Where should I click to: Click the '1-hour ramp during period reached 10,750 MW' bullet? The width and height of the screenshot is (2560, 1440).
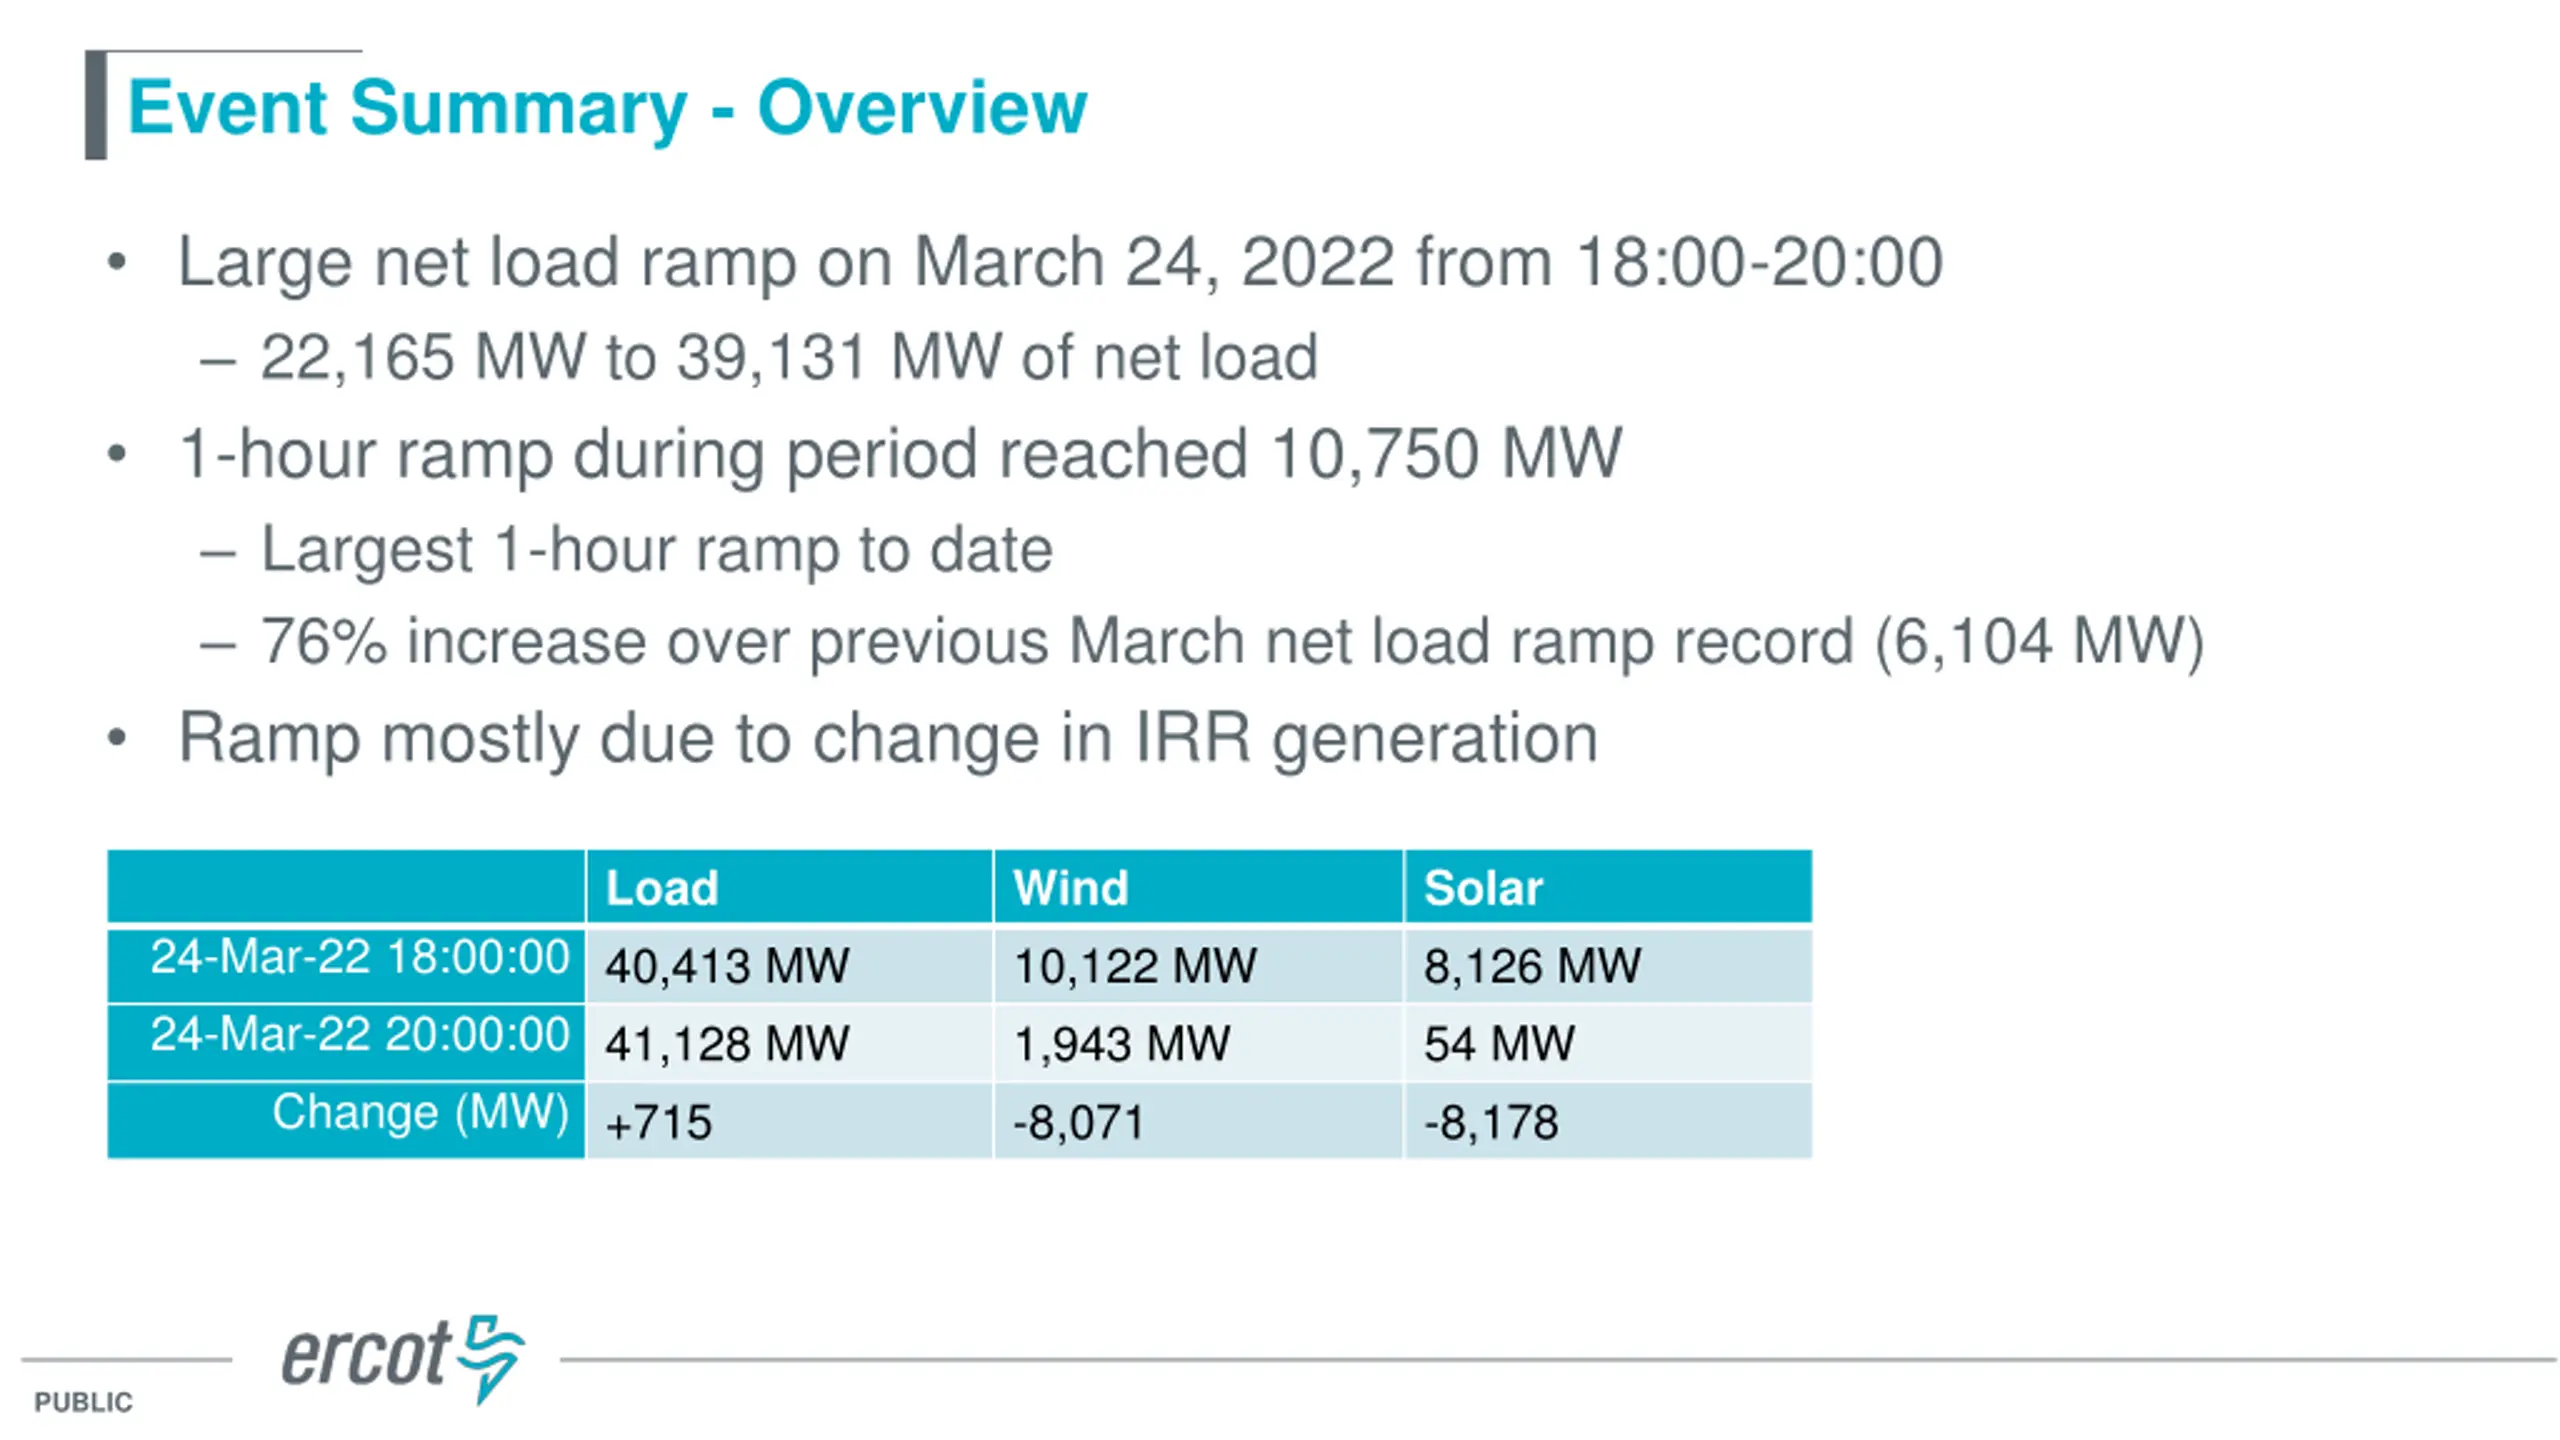pyautogui.click(x=900, y=455)
